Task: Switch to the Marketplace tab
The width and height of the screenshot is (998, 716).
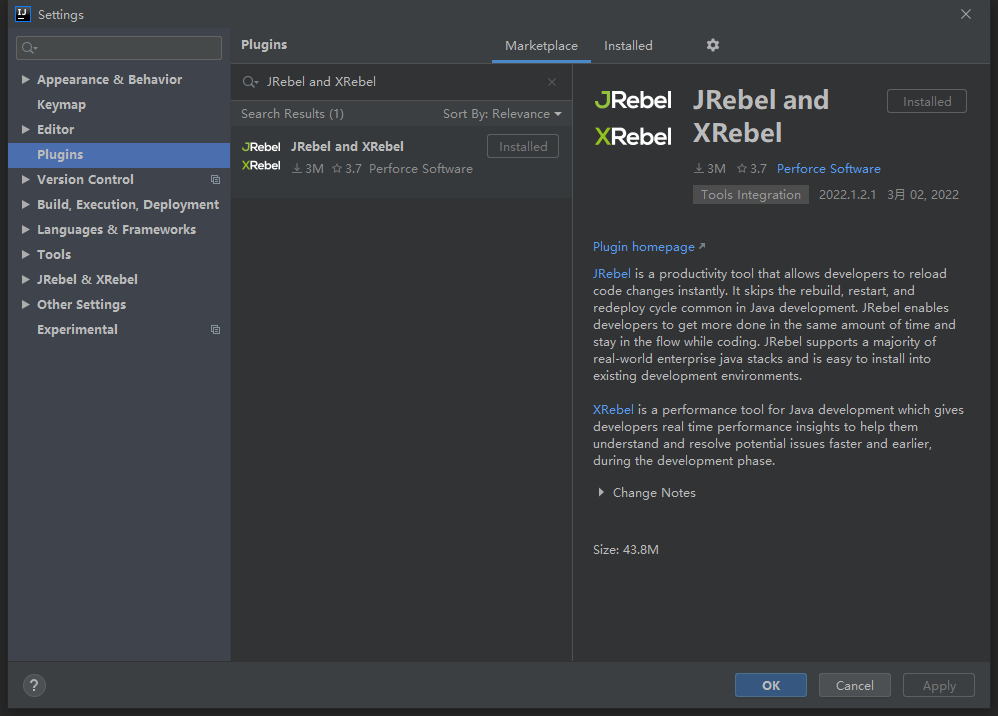Action: (x=541, y=46)
